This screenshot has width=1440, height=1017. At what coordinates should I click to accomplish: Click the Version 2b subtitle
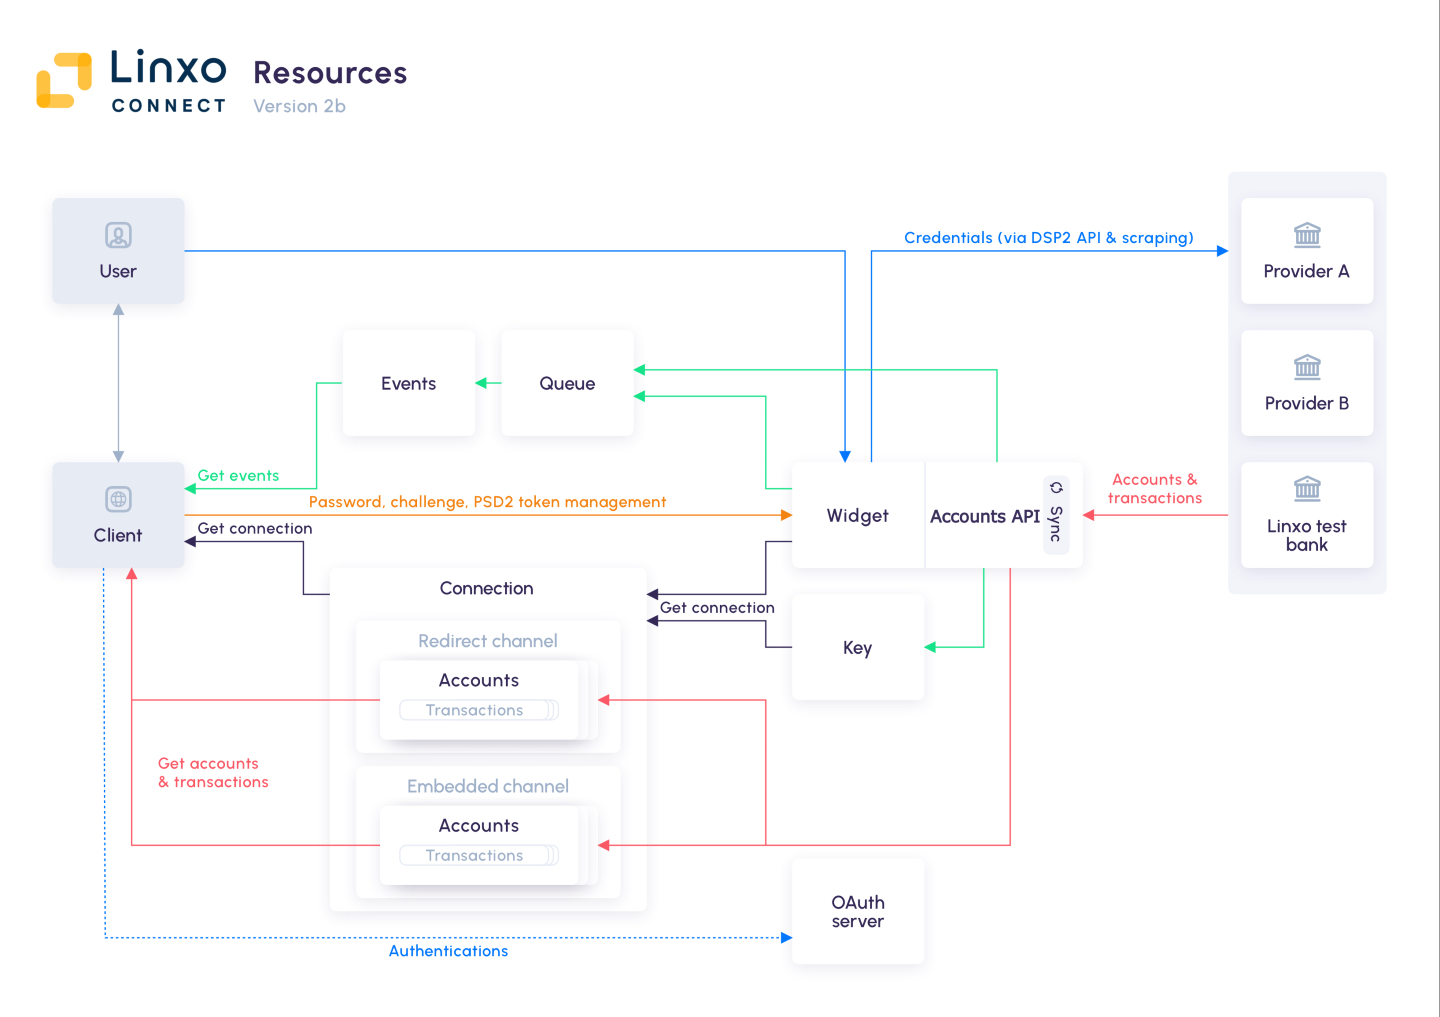[299, 106]
